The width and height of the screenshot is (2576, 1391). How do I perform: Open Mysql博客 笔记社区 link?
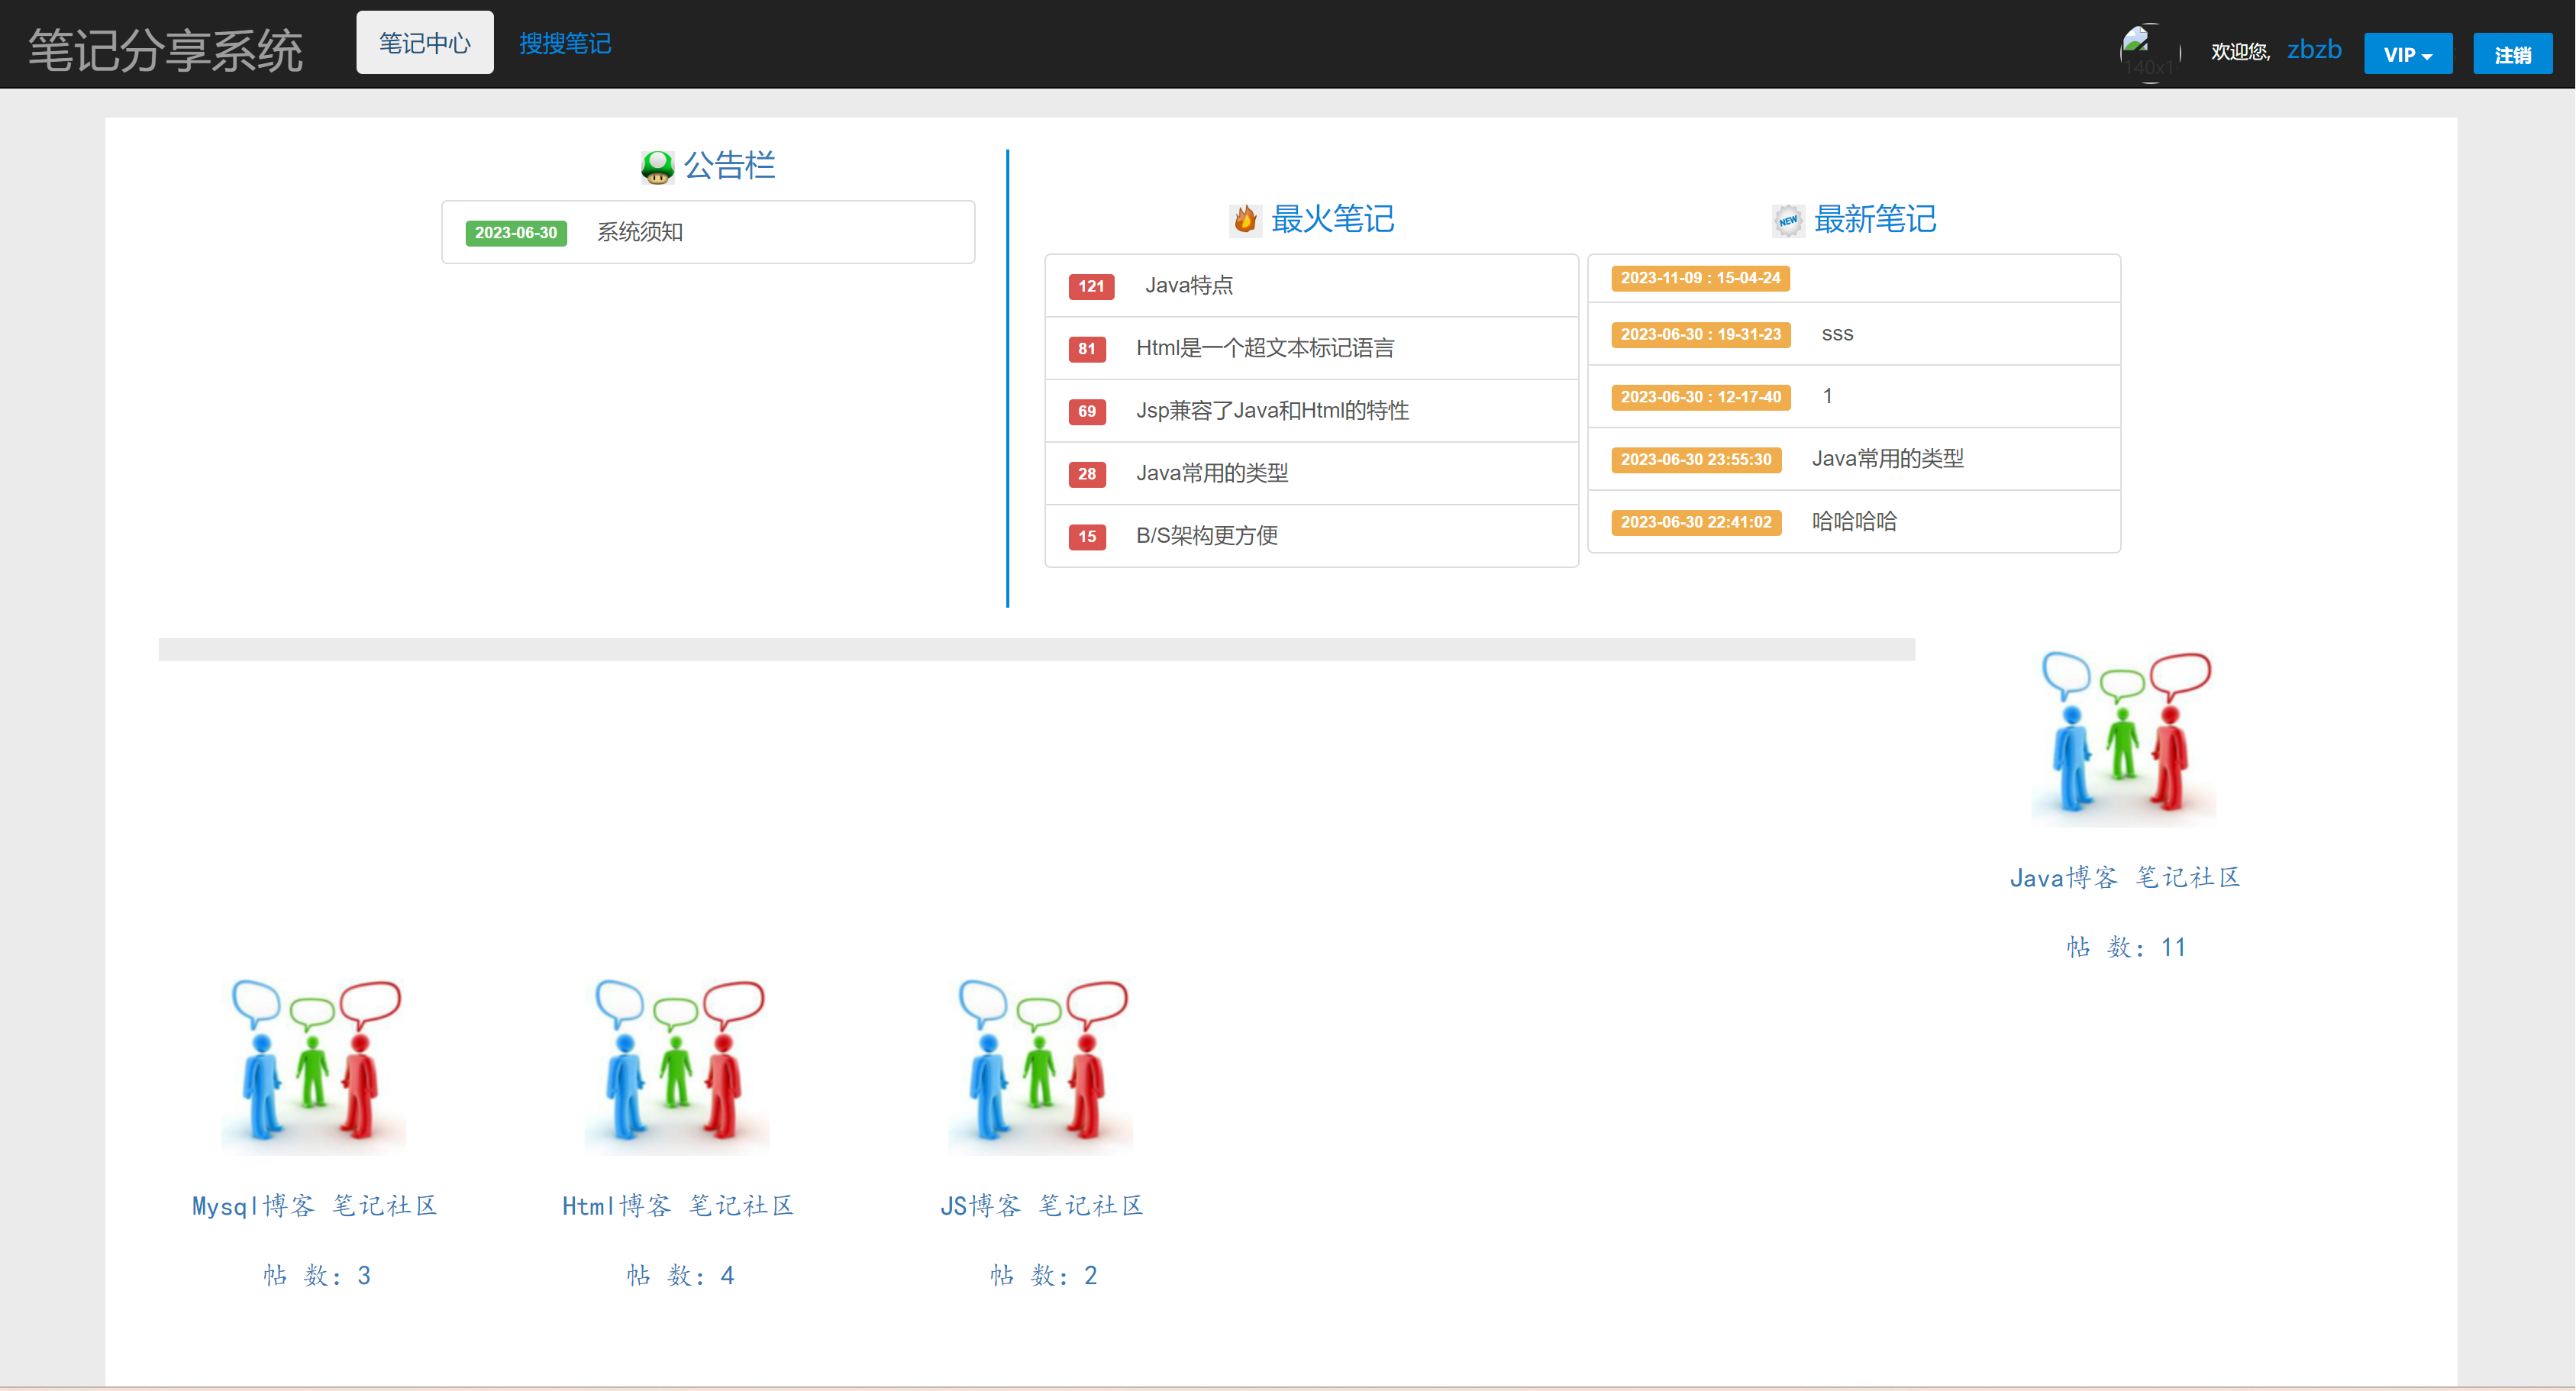314,1205
